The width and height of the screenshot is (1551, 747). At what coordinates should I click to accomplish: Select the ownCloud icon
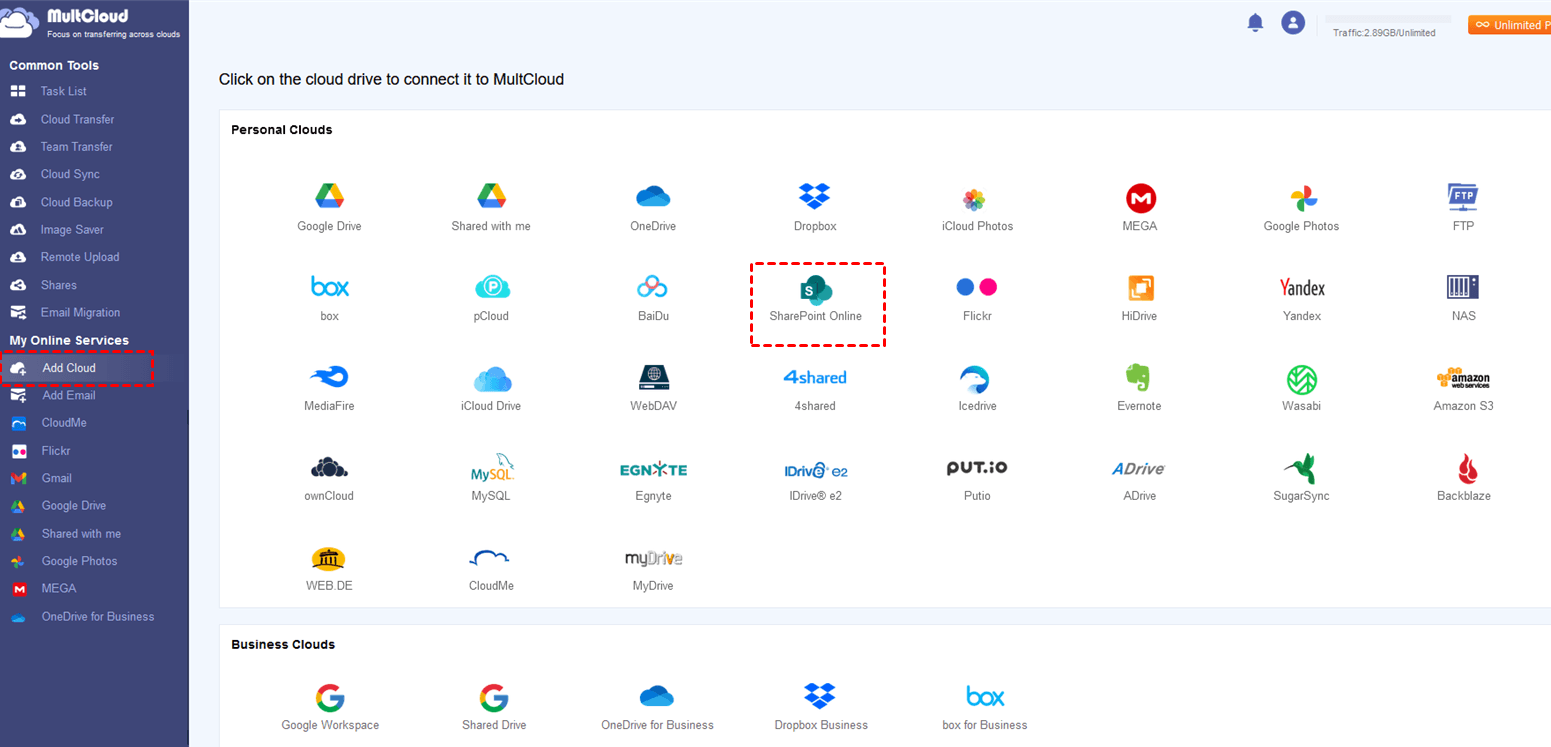point(329,467)
